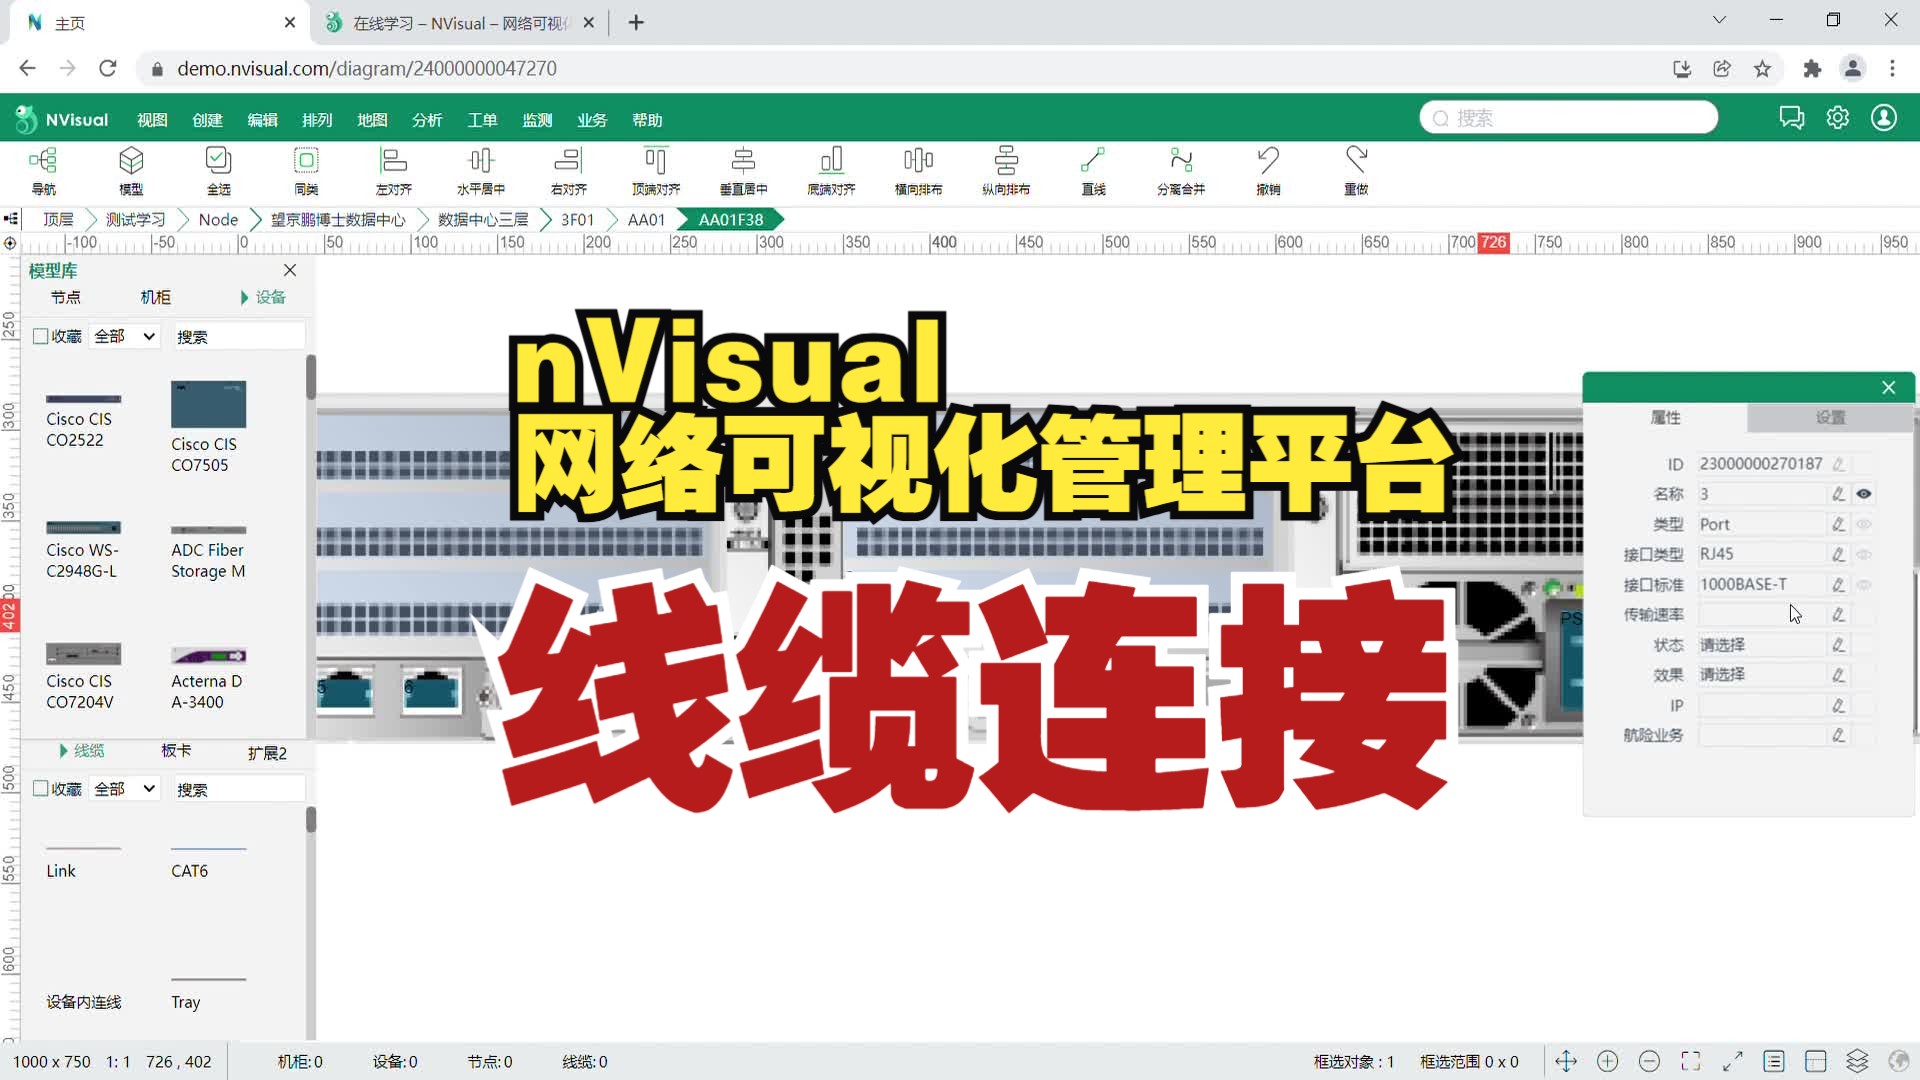
Task: Edit the 传输速率 field with pencil icon
Action: (1838, 615)
